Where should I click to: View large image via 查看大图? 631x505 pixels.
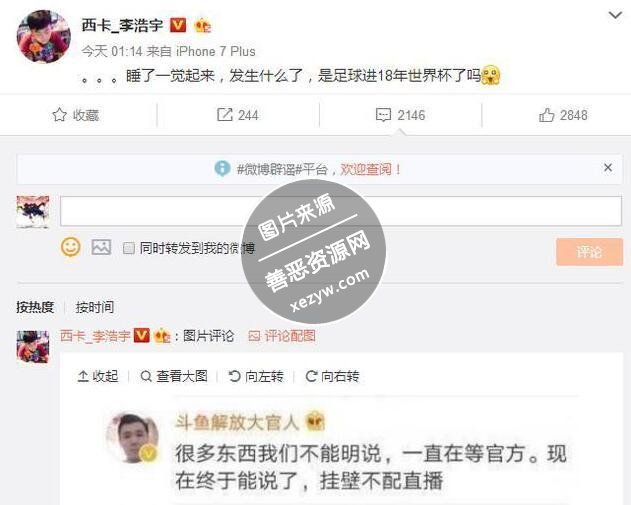click(x=174, y=376)
